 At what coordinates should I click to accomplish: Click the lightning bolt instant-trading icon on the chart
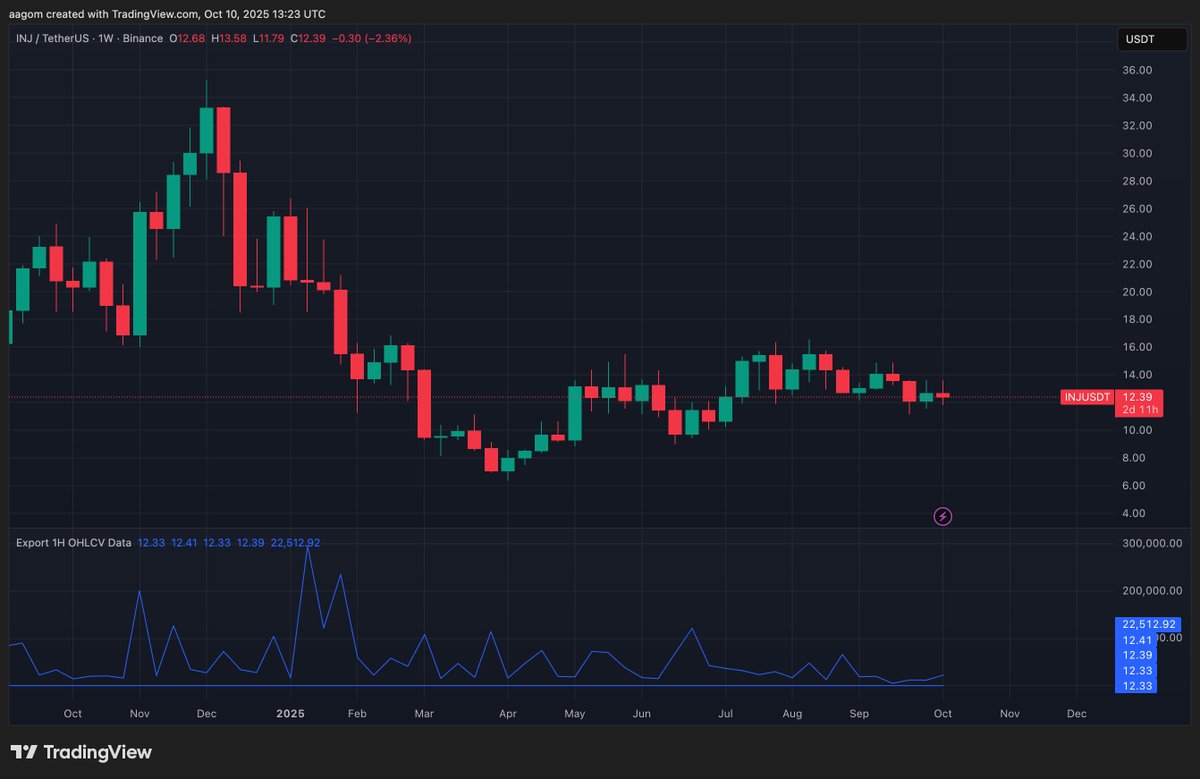942,515
